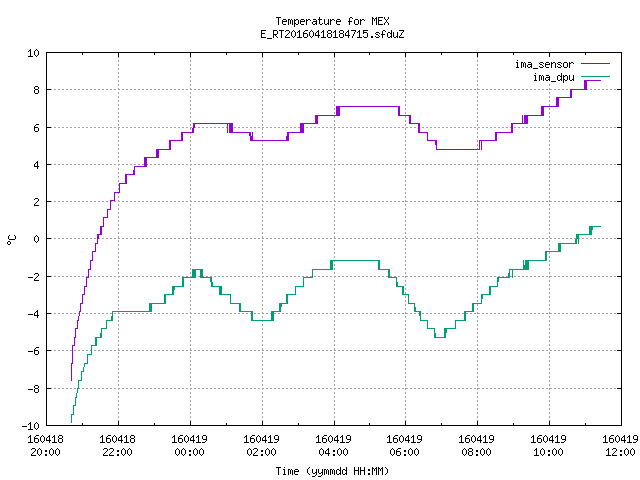The image size is (640, 480).
Task: Click the x-axis label '160419 00:00'
Action: (189, 445)
